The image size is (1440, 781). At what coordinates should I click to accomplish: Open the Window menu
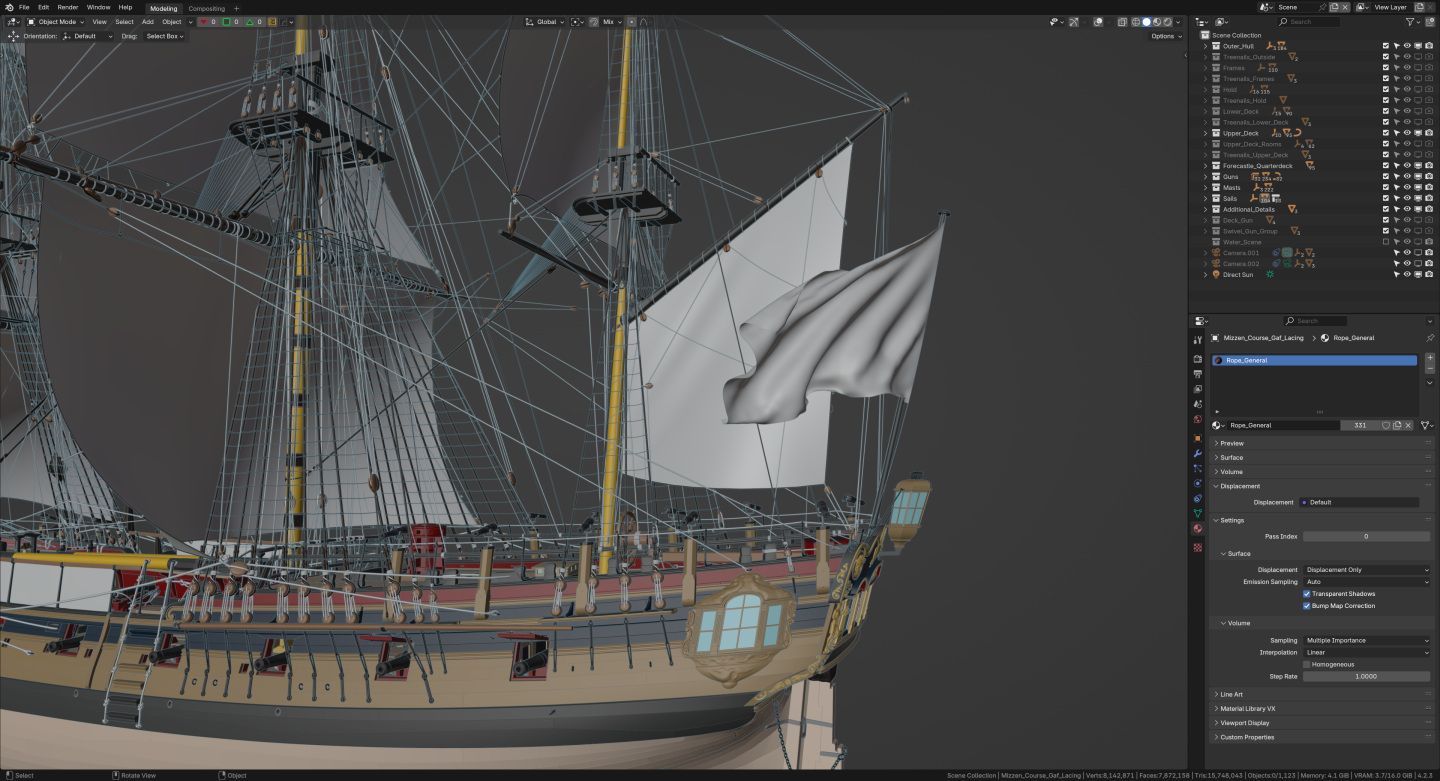(x=99, y=7)
